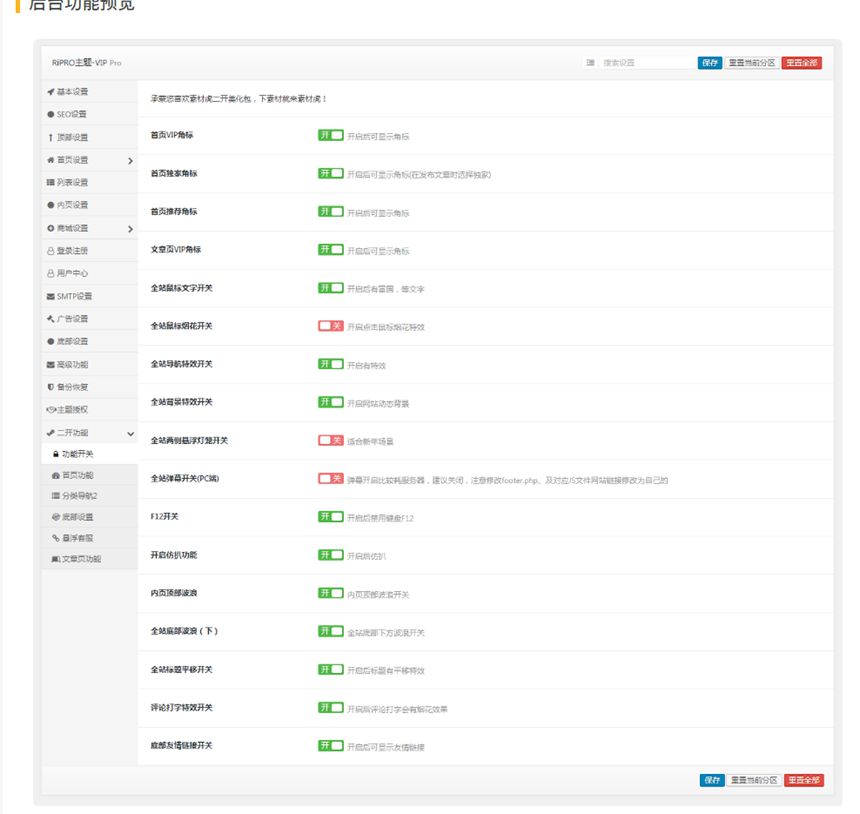Click the bottom red 重置全部 button
860x814 pixels.
pyautogui.click(x=803, y=780)
